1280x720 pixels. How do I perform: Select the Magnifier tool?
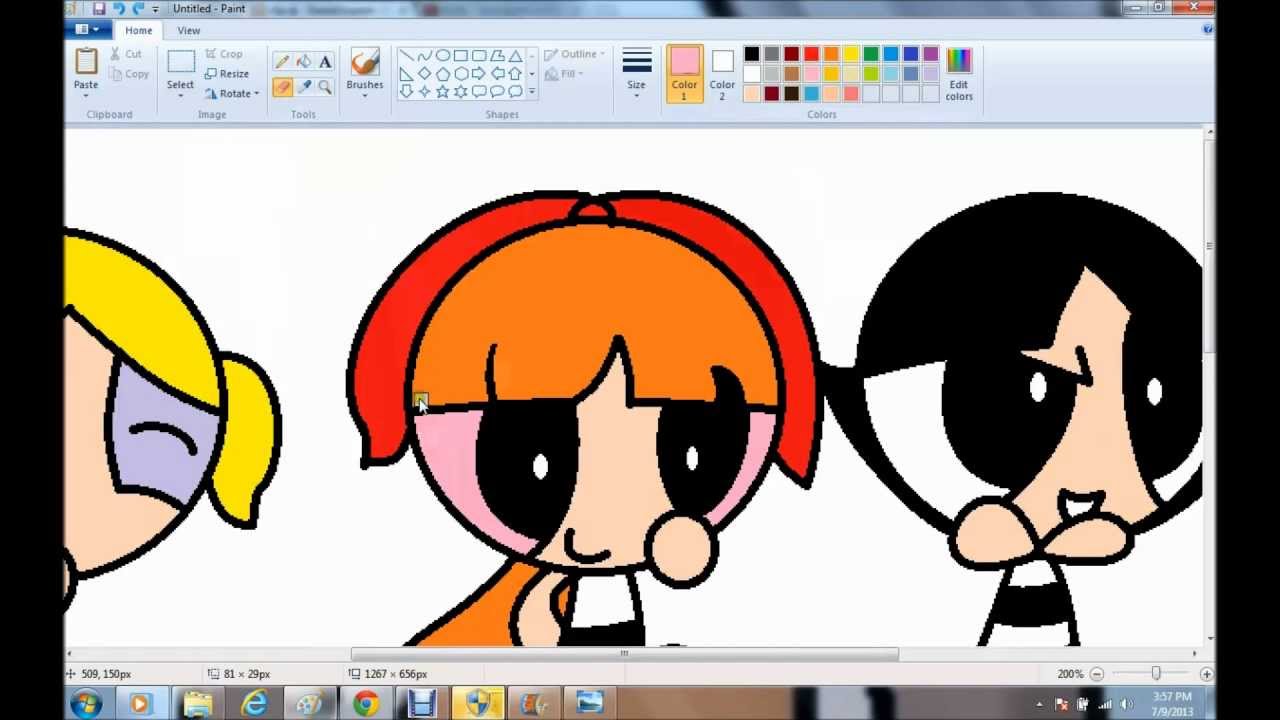pyautogui.click(x=325, y=88)
